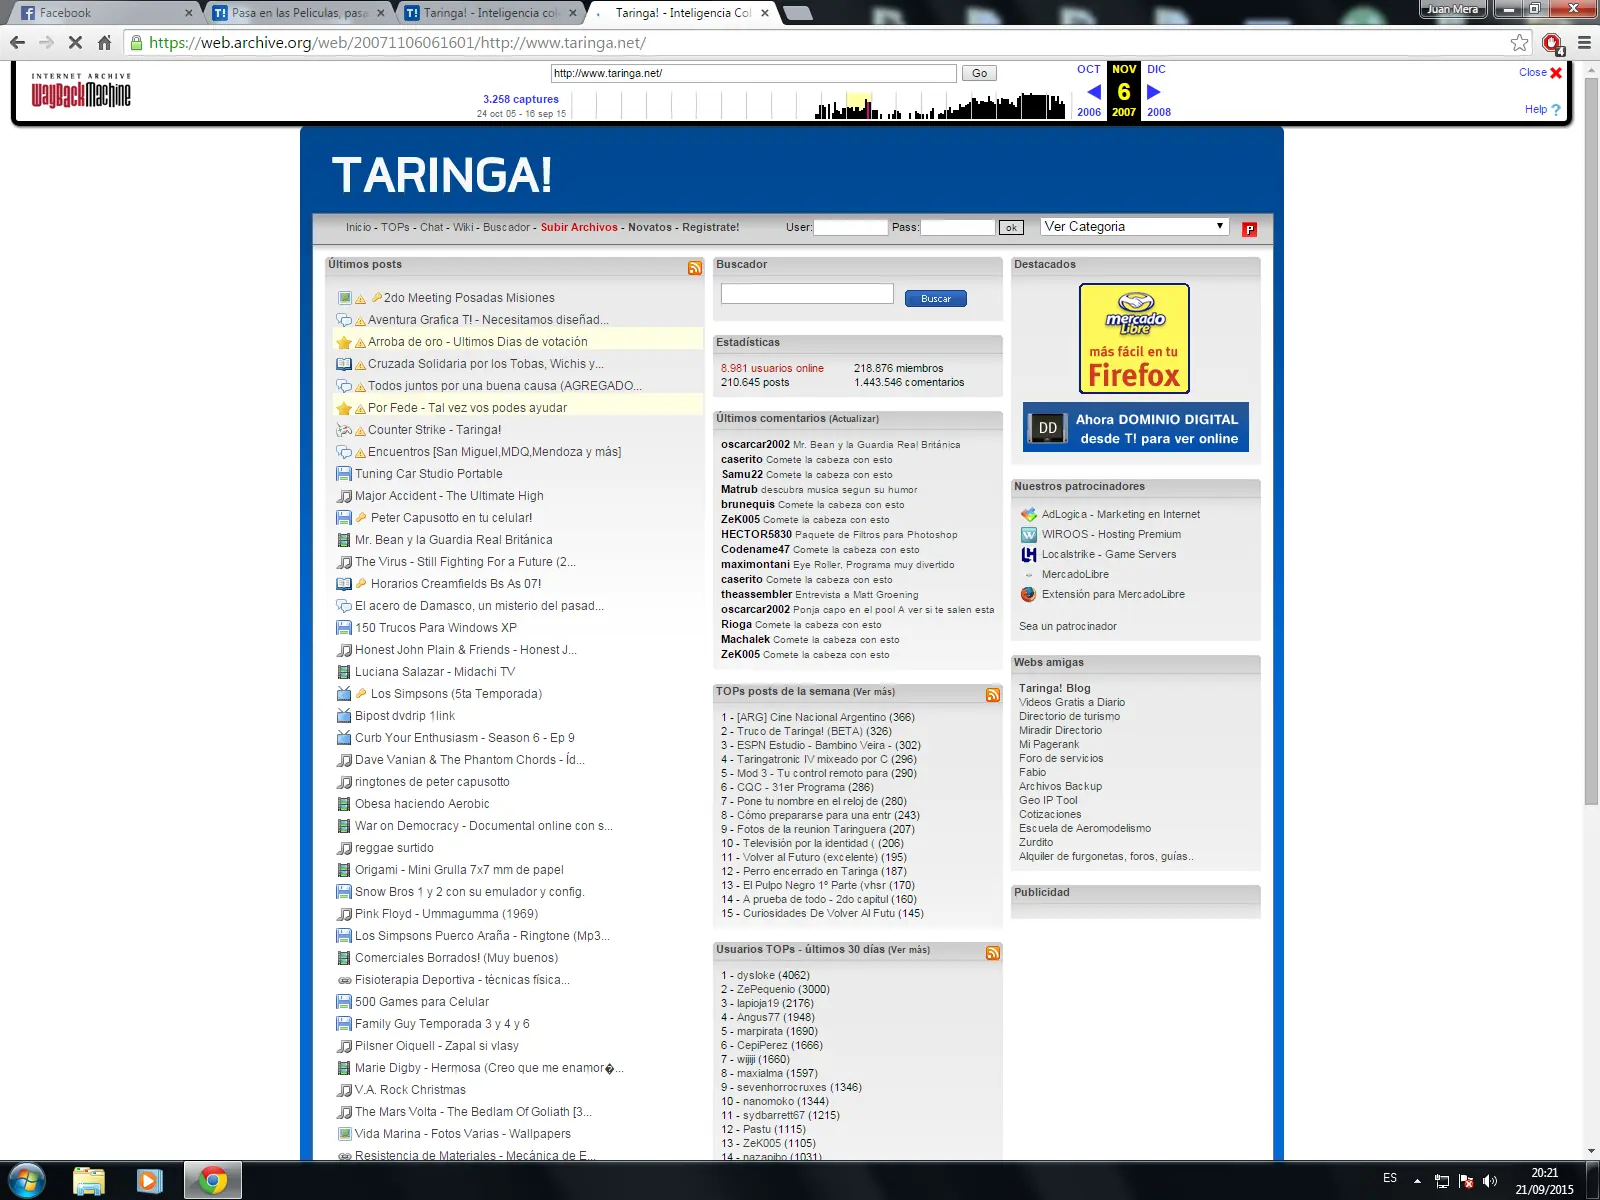
Task: Click the Chrome icon in the taskbar
Action: 212,1181
